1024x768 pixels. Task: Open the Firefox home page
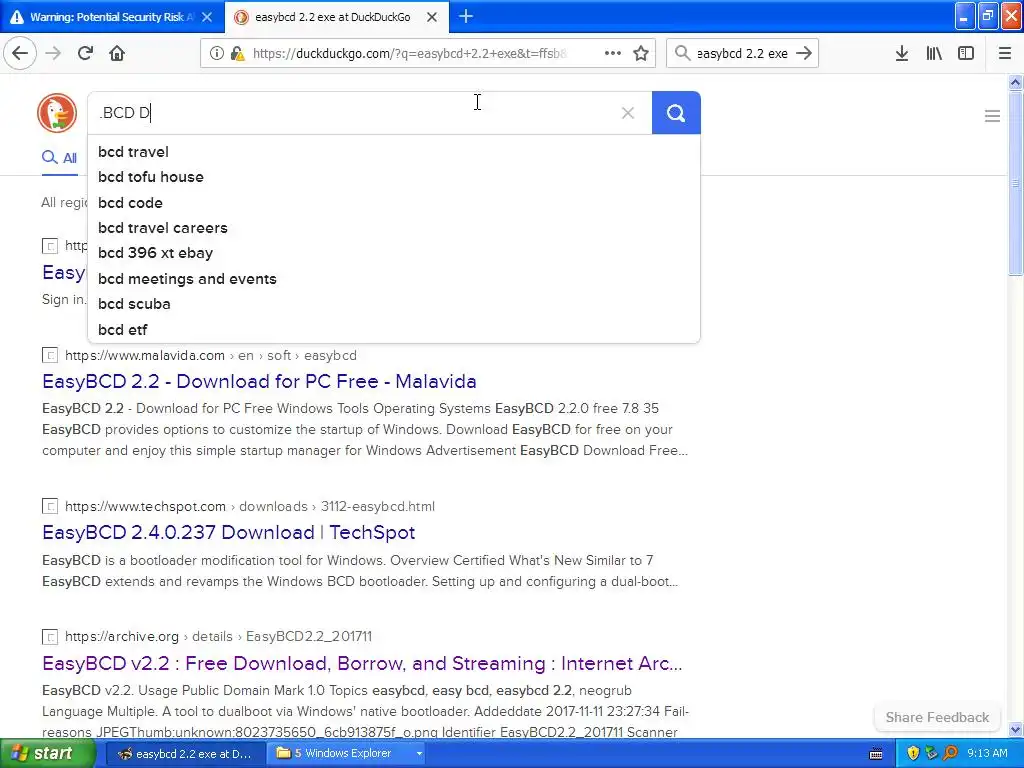pyautogui.click(x=117, y=54)
